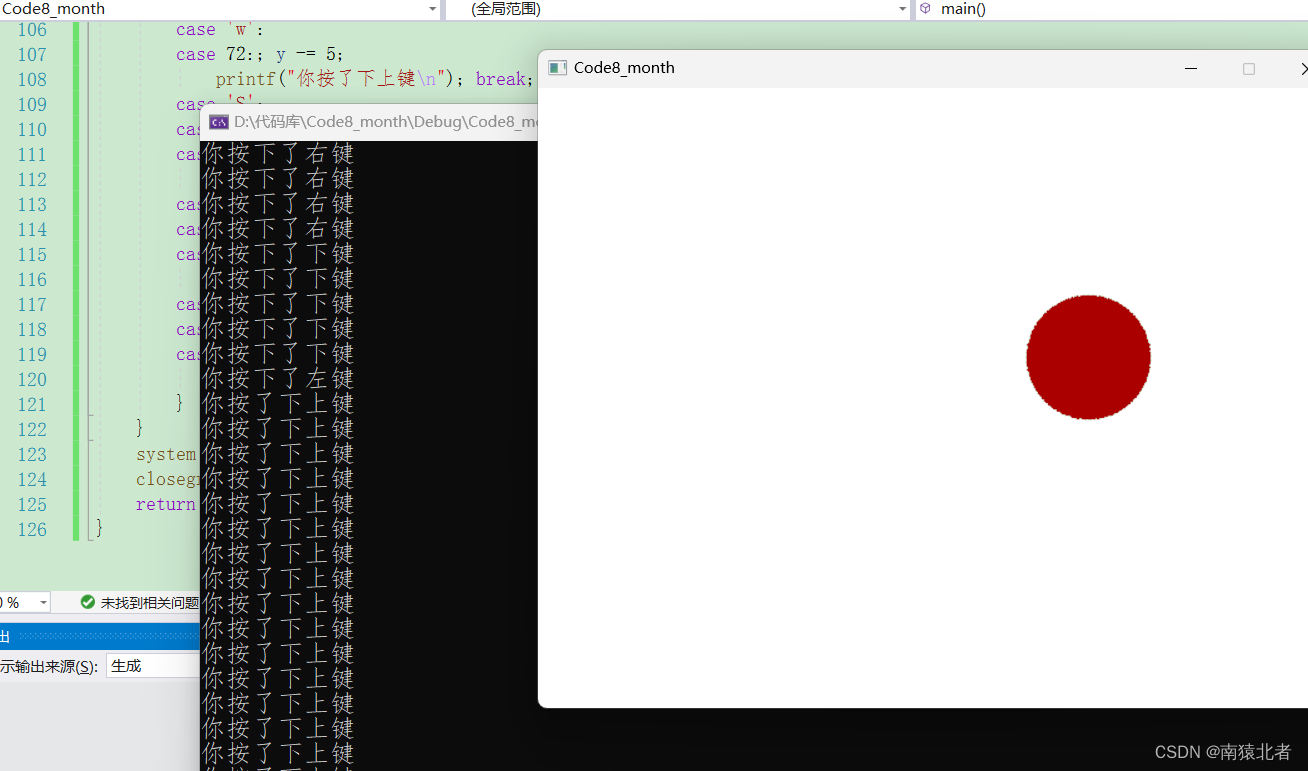
Task: Click the console window icon in its title bar
Action: pos(218,122)
